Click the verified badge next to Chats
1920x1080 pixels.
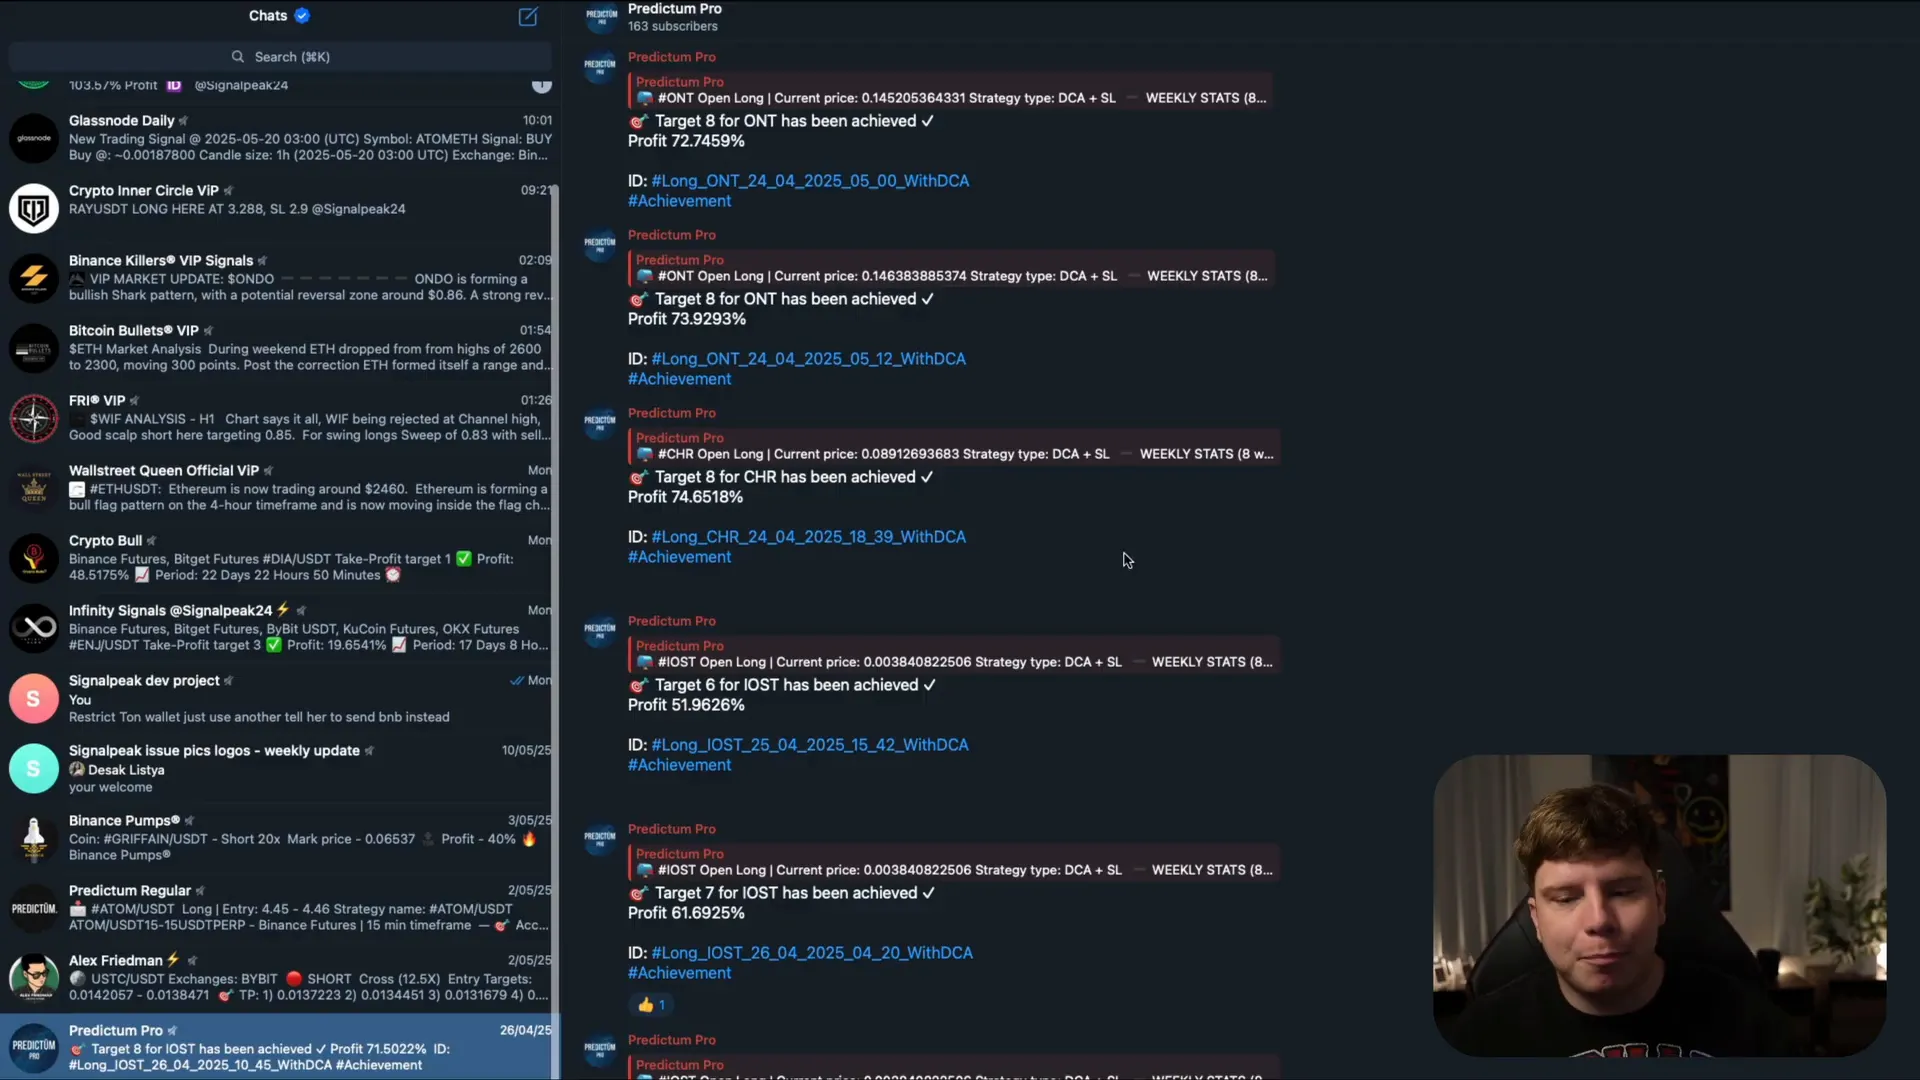pos(302,15)
